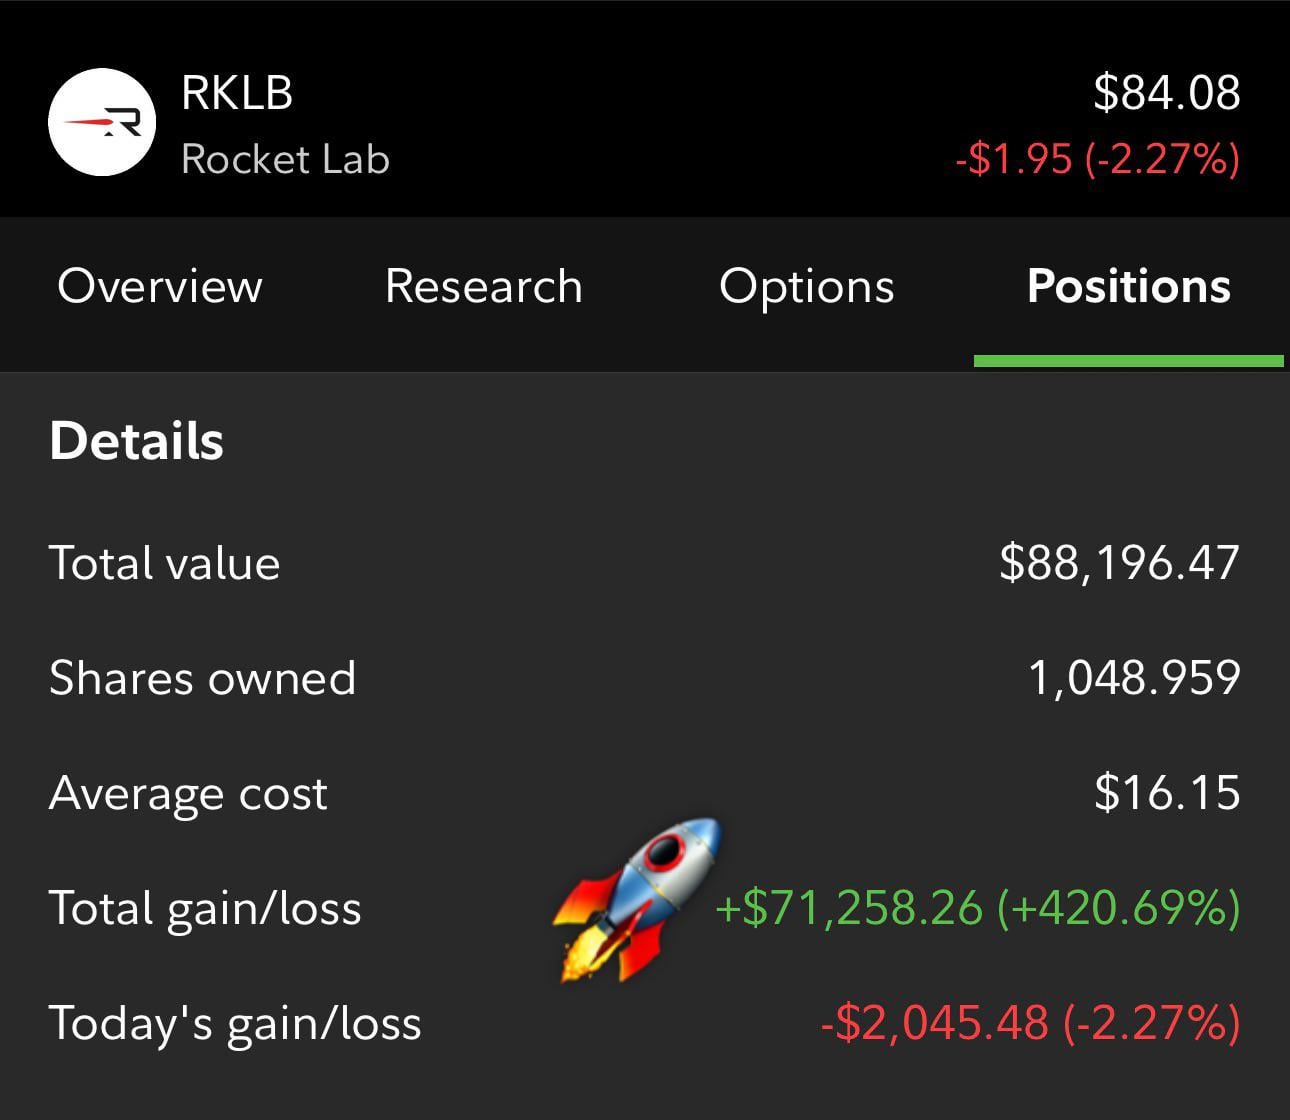Click the Average cost label
1290x1120 pixels.
tap(188, 793)
